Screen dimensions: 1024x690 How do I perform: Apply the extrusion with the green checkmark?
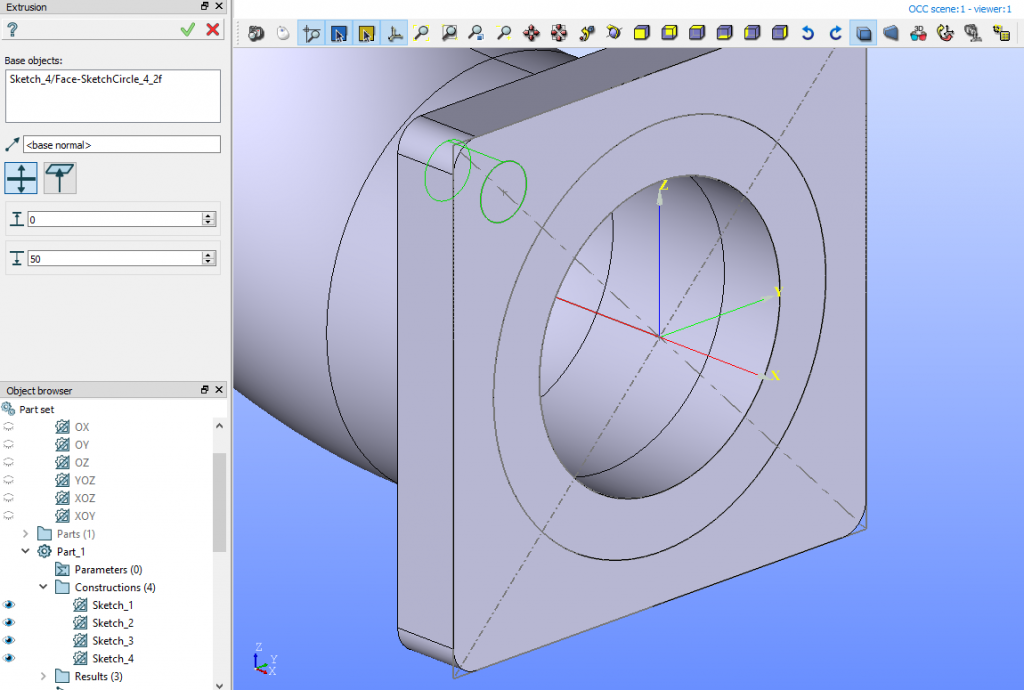click(x=186, y=29)
